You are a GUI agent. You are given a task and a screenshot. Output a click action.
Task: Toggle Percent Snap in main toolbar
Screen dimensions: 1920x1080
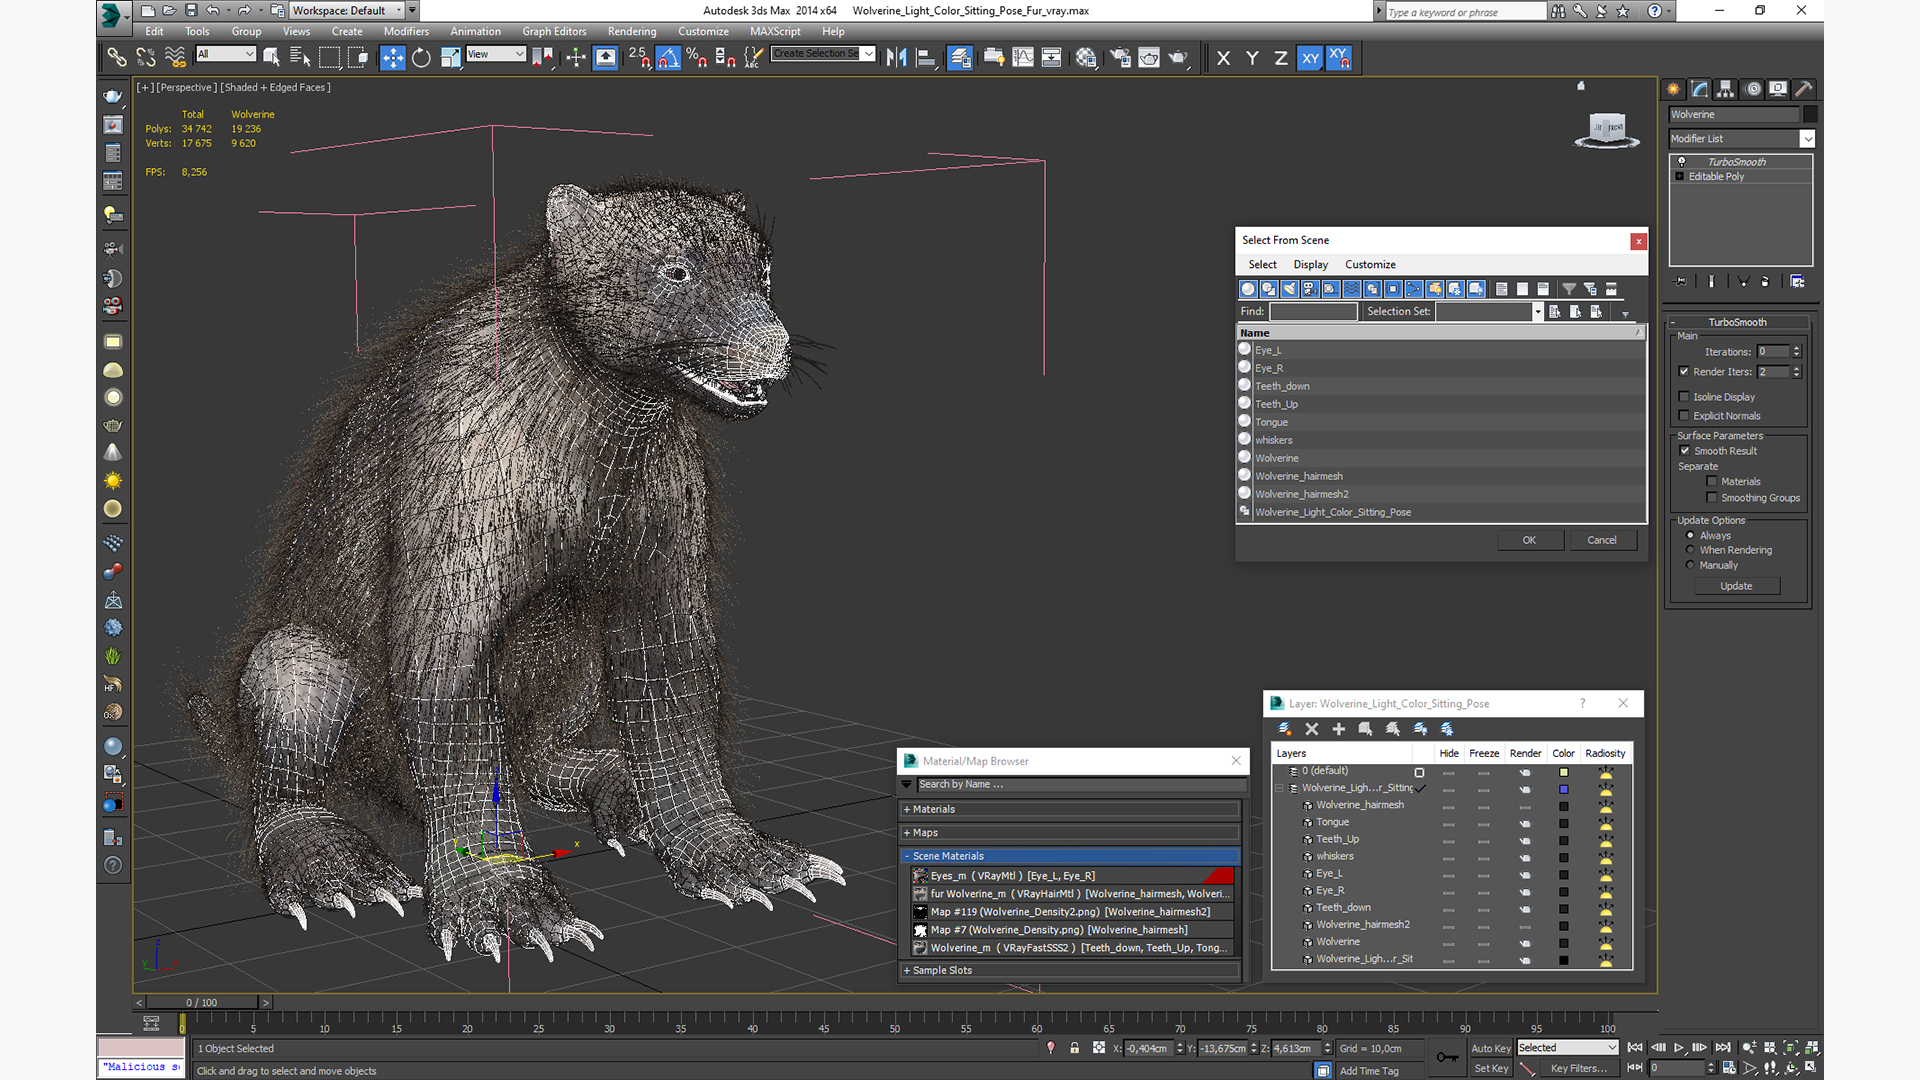point(697,57)
